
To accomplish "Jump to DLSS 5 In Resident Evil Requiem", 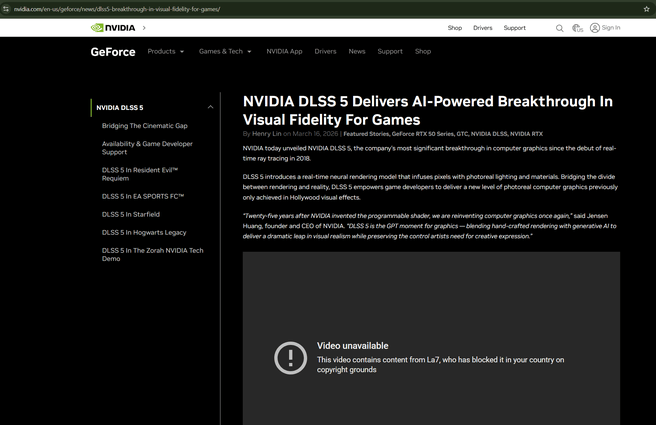I will (140, 174).
